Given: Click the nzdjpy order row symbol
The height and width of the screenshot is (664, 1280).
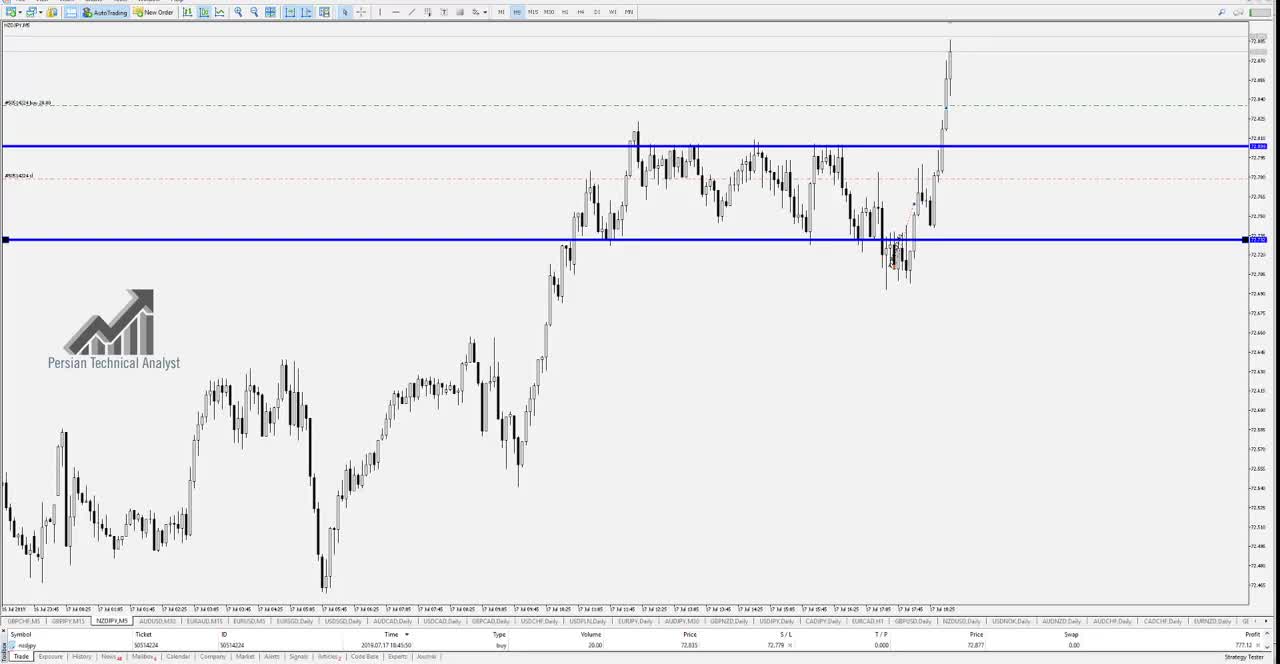Looking at the screenshot, I should pyautogui.click(x=27, y=645).
